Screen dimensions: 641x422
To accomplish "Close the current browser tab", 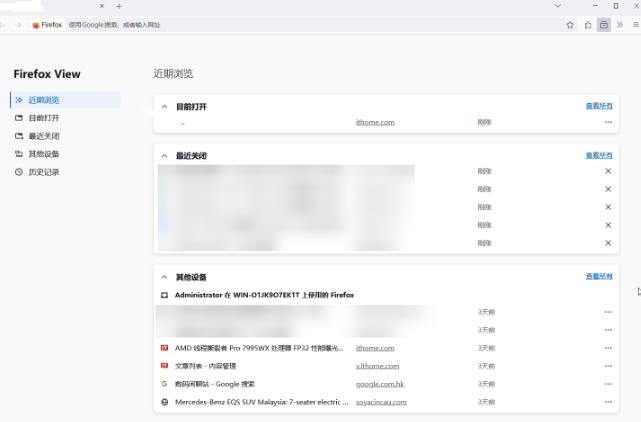I will [102, 6].
